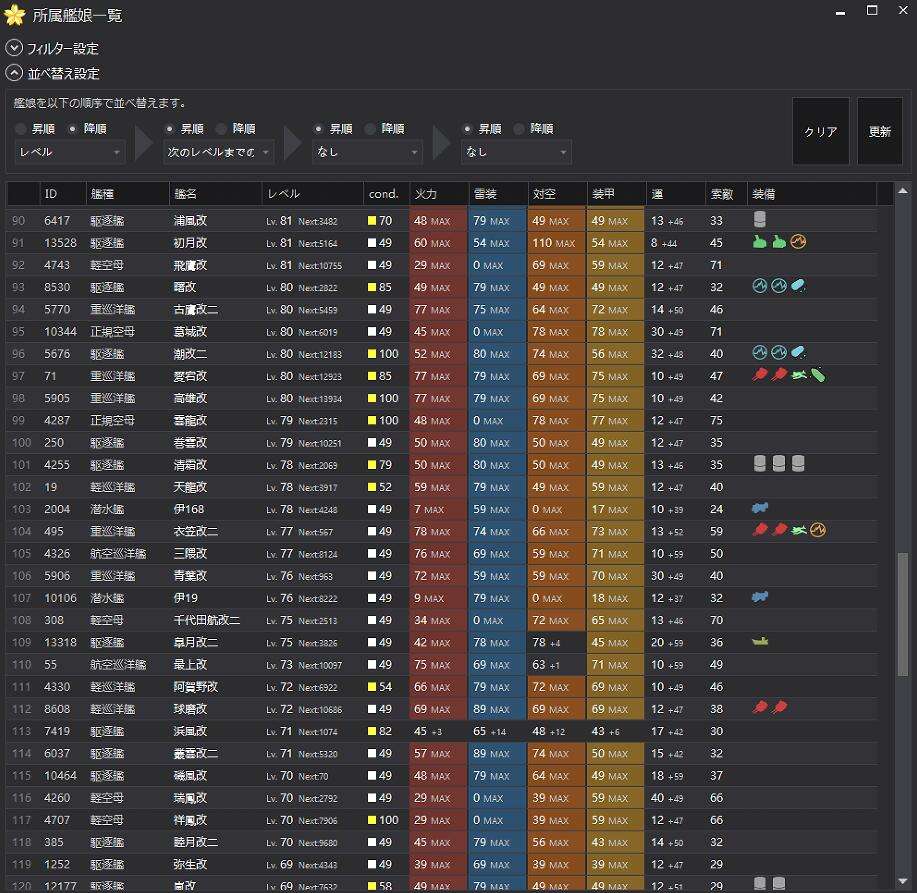Click the first red gun icon for 愛宕改
The height and width of the screenshot is (893, 917).
click(760, 375)
